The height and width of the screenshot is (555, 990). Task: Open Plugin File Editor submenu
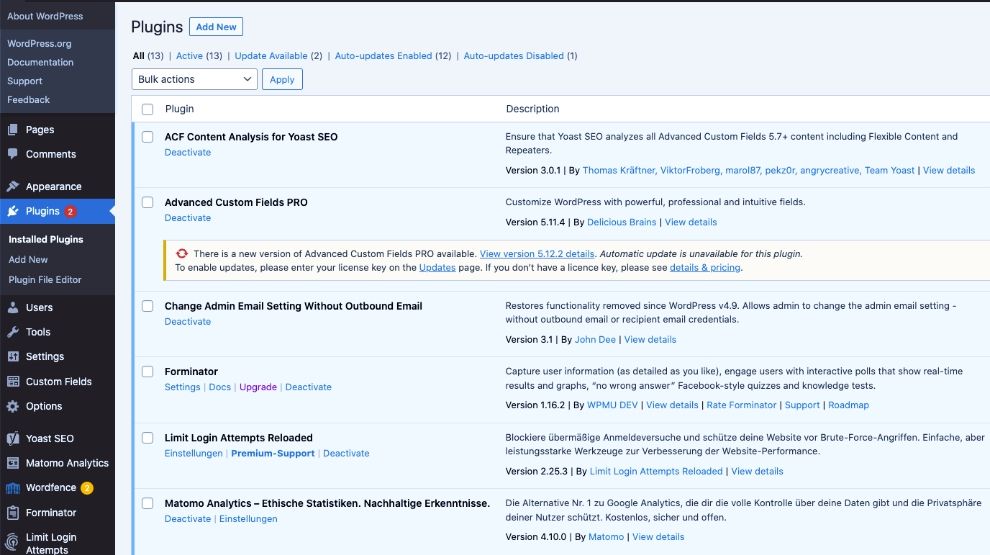[45, 280]
